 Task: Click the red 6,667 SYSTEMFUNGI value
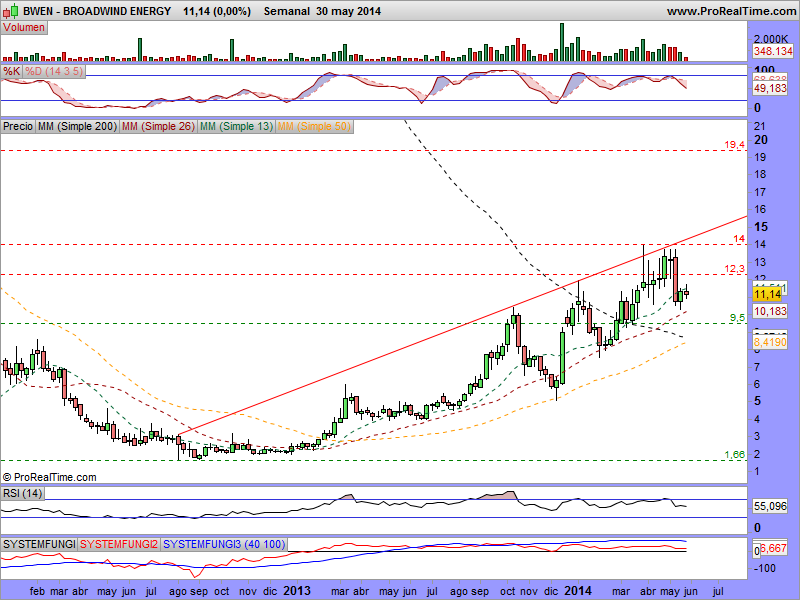coord(774,548)
